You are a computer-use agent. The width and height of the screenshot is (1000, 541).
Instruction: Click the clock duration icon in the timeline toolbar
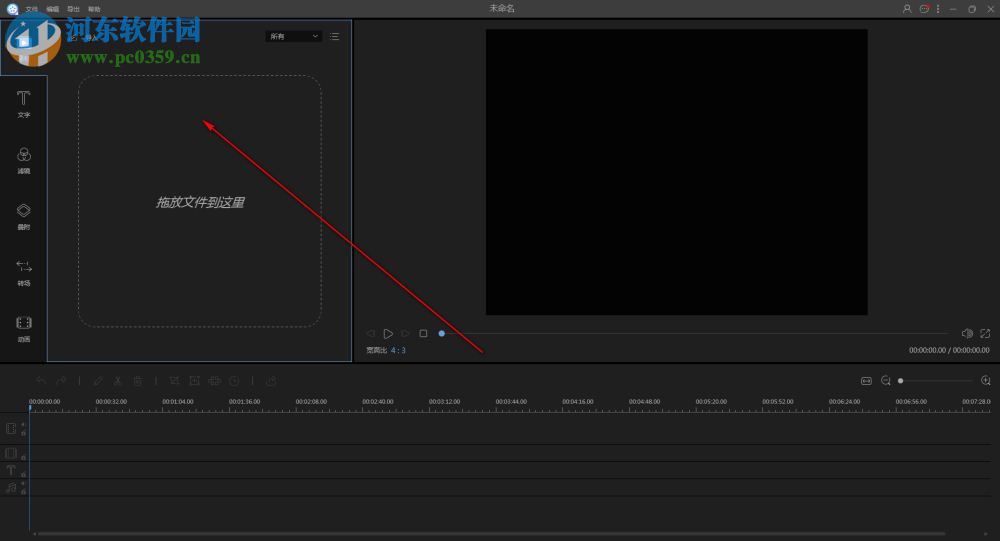click(234, 381)
